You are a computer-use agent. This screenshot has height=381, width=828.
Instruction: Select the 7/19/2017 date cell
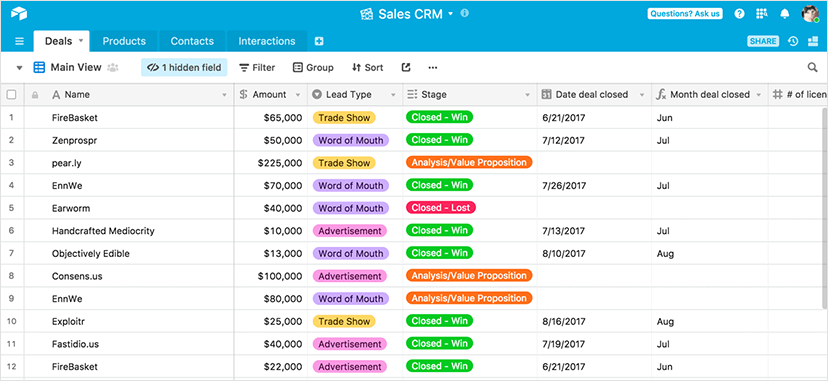595,344
